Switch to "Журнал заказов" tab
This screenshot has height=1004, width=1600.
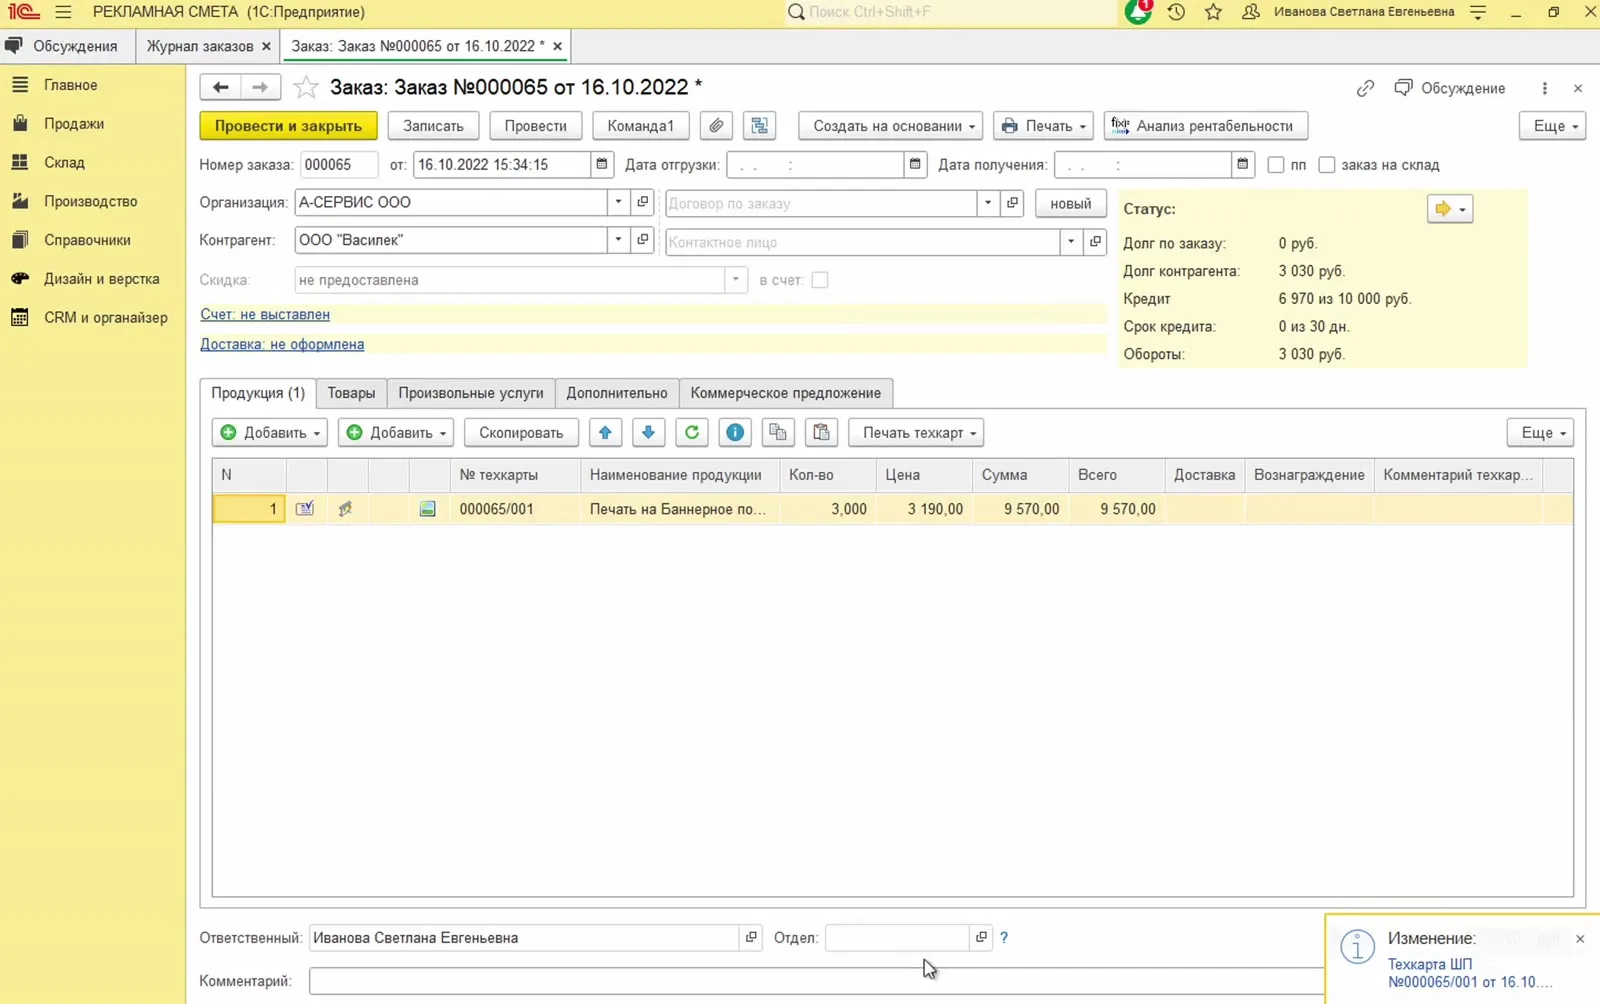pyautogui.click(x=200, y=46)
